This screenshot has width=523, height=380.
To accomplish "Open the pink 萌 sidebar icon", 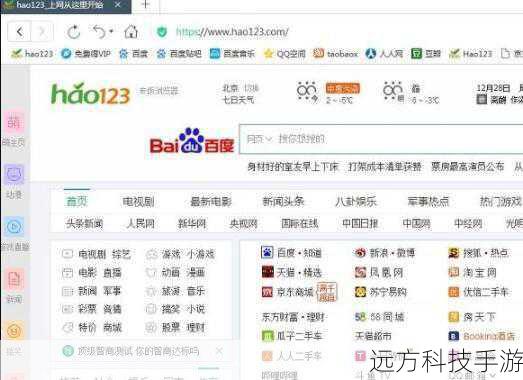I will pos(14,122).
